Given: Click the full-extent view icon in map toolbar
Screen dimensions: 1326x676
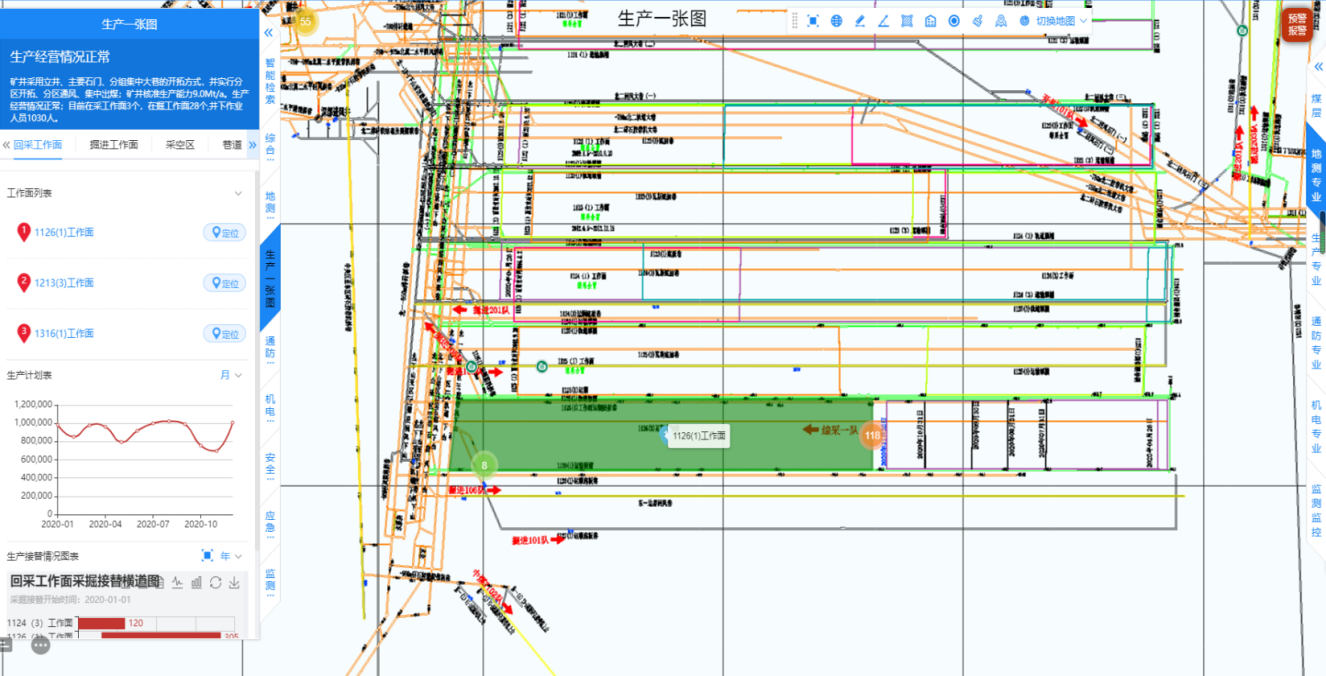Looking at the screenshot, I should 813,21.
